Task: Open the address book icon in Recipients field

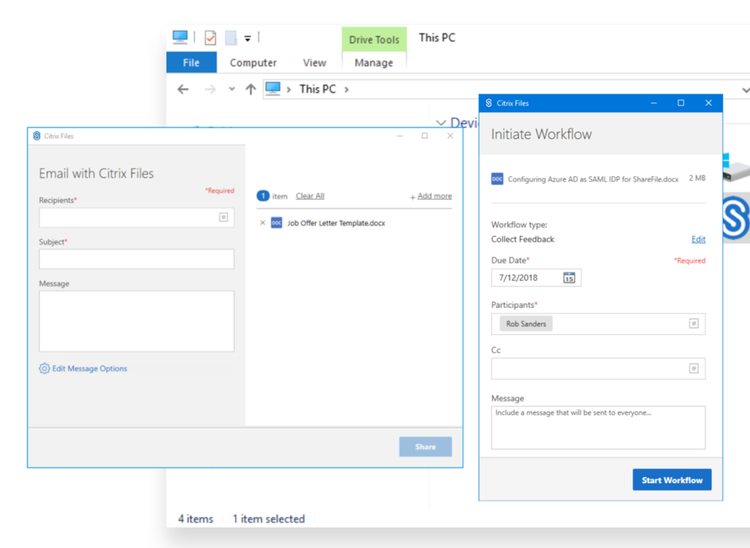Action: click(223, 218)
